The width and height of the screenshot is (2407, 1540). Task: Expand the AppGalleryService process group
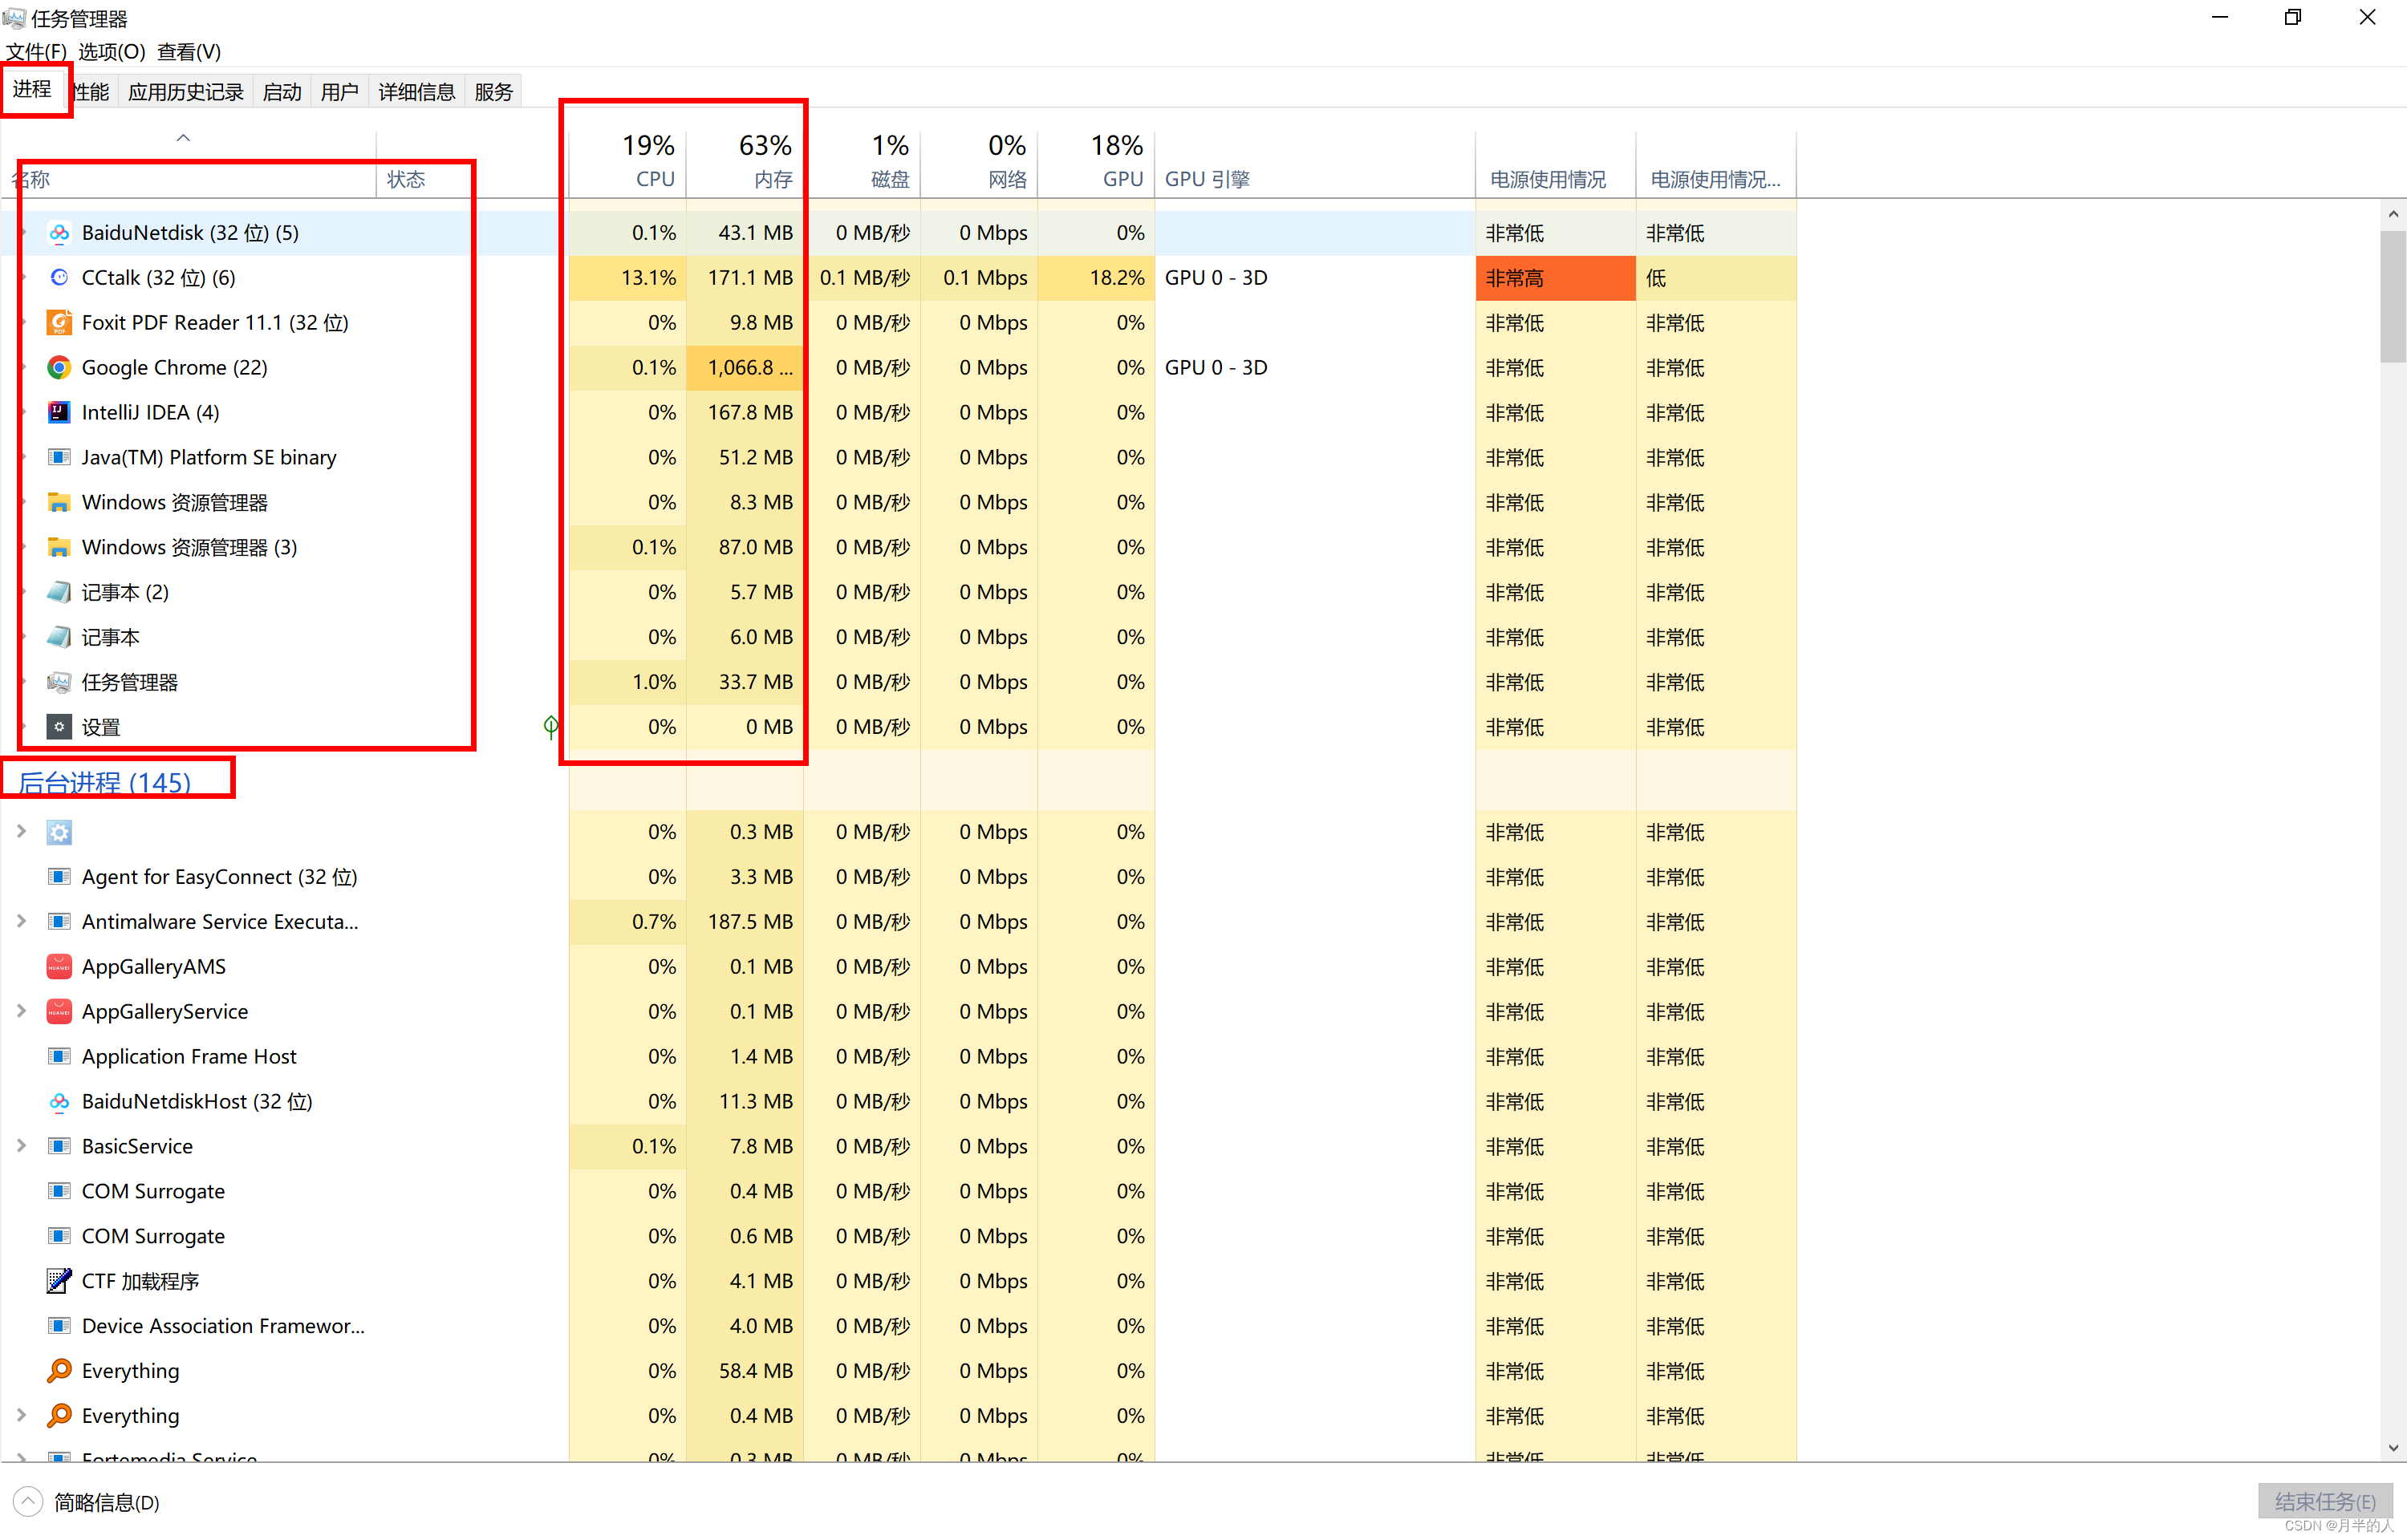[21, 1011]
